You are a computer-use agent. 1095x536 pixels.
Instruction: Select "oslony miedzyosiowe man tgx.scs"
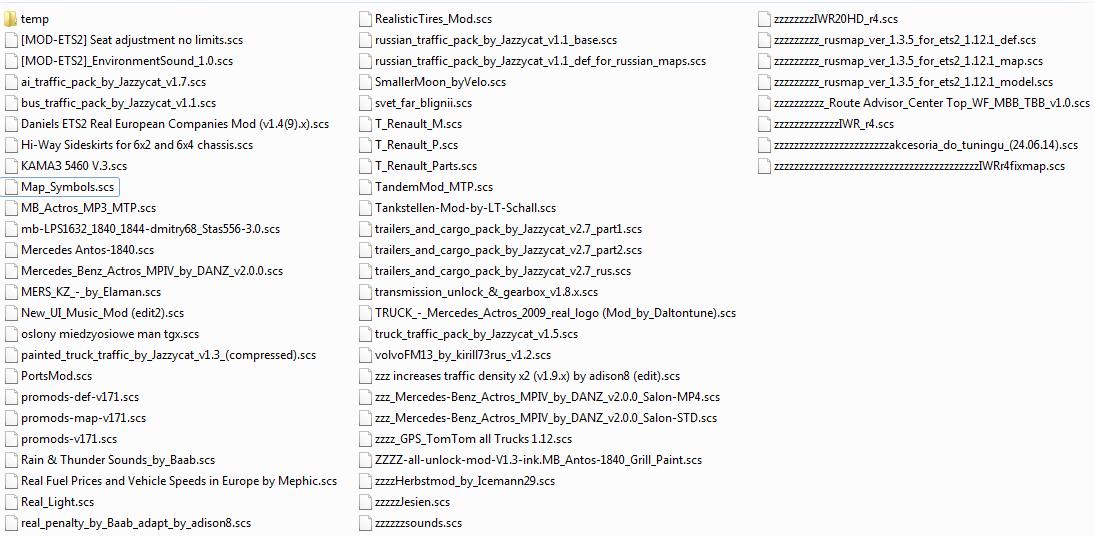110,334
